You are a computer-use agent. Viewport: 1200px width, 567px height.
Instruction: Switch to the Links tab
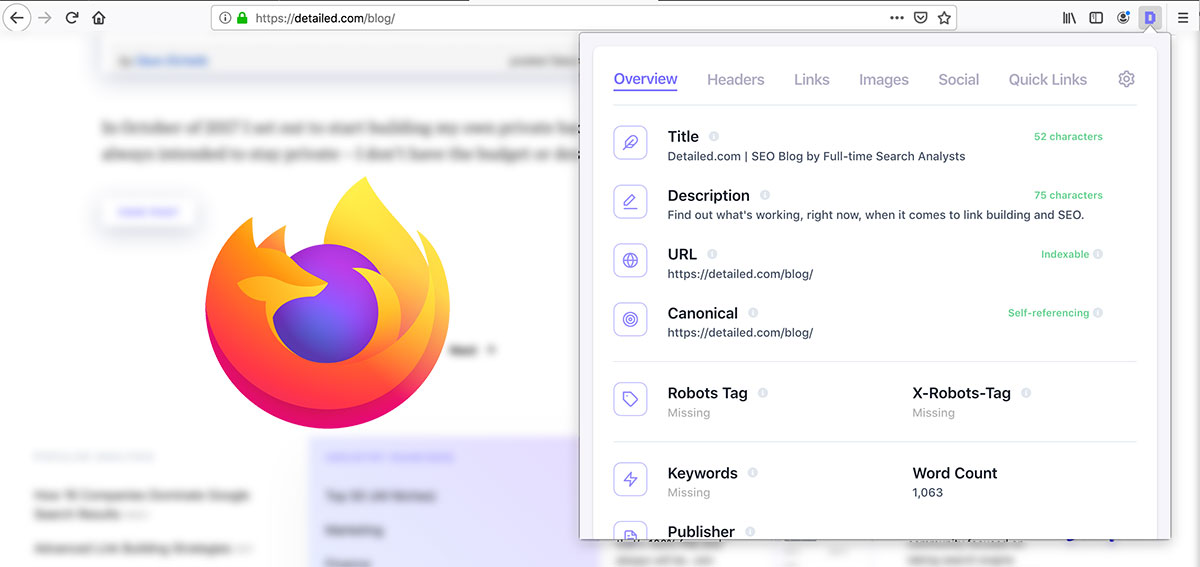coord(812,80)
